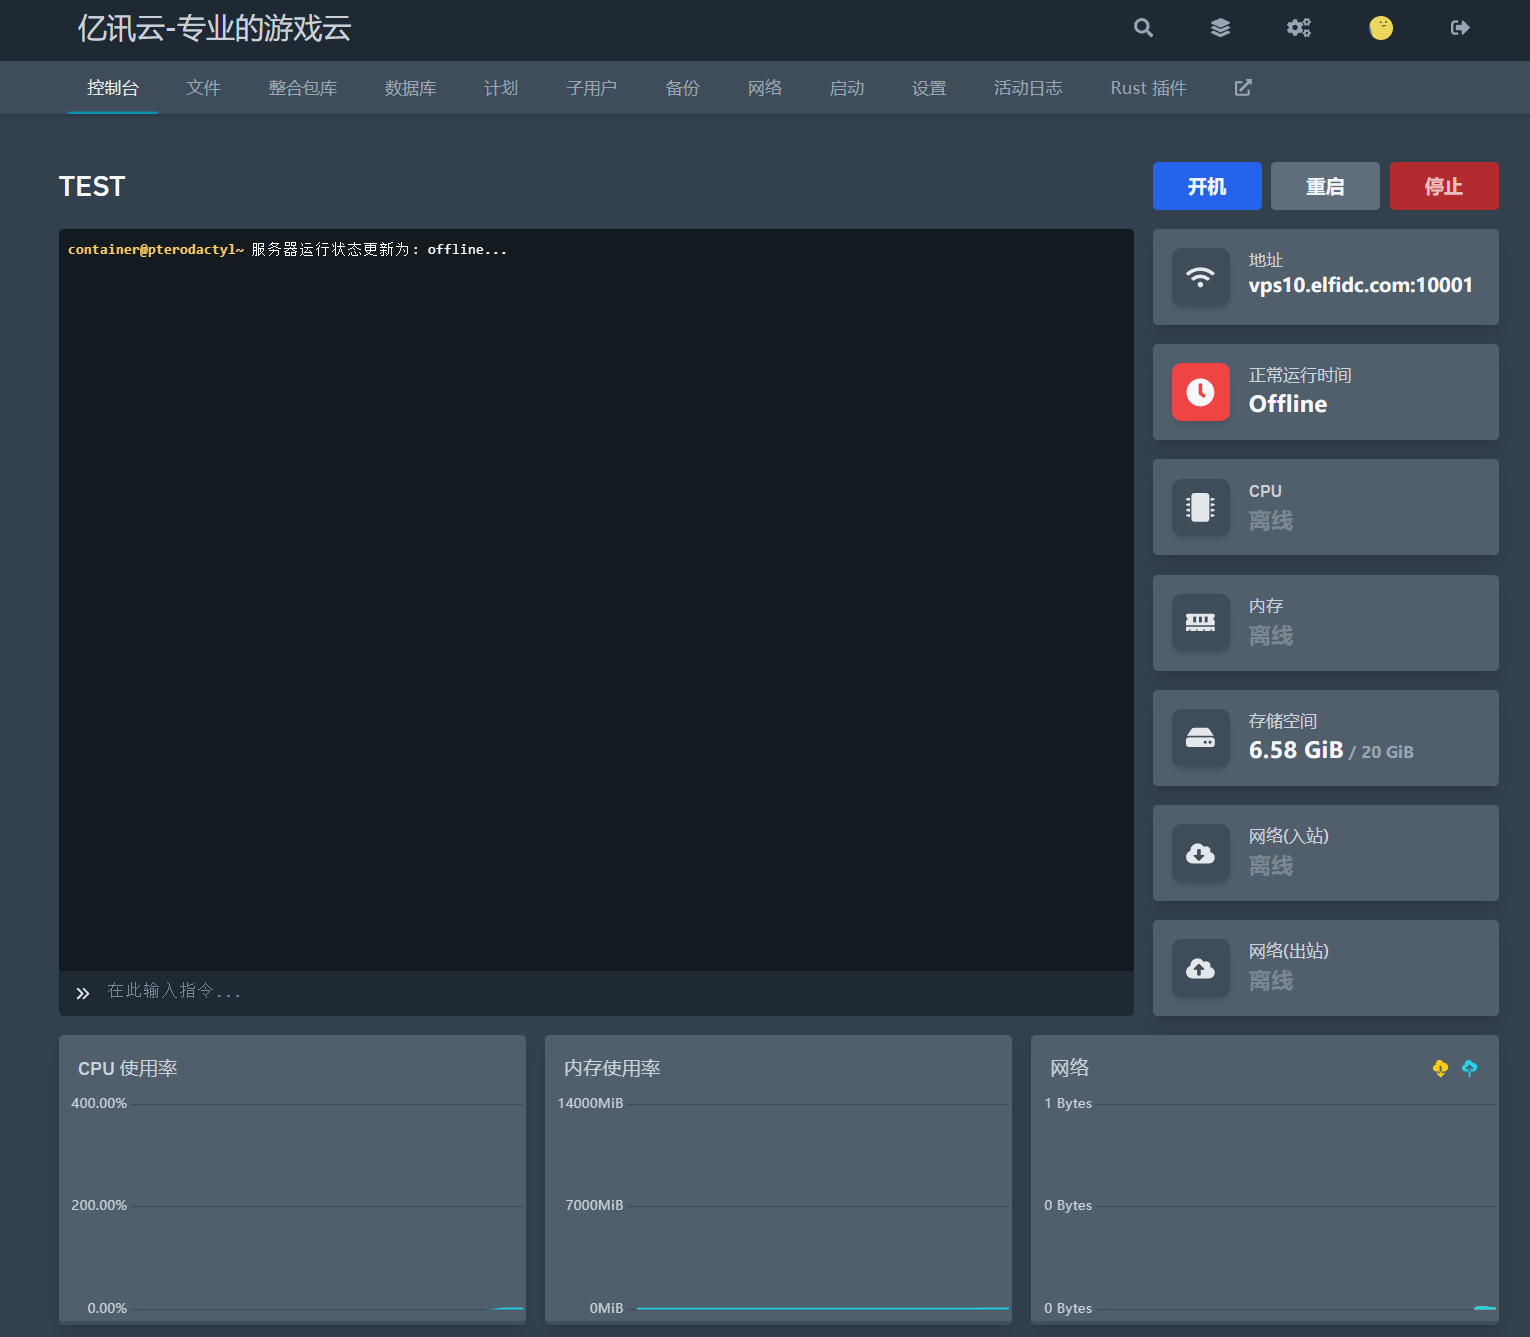This screenshot has height=1337, width=1530.
Task: Click the memory module icon
Action: tap(1200, 623)
